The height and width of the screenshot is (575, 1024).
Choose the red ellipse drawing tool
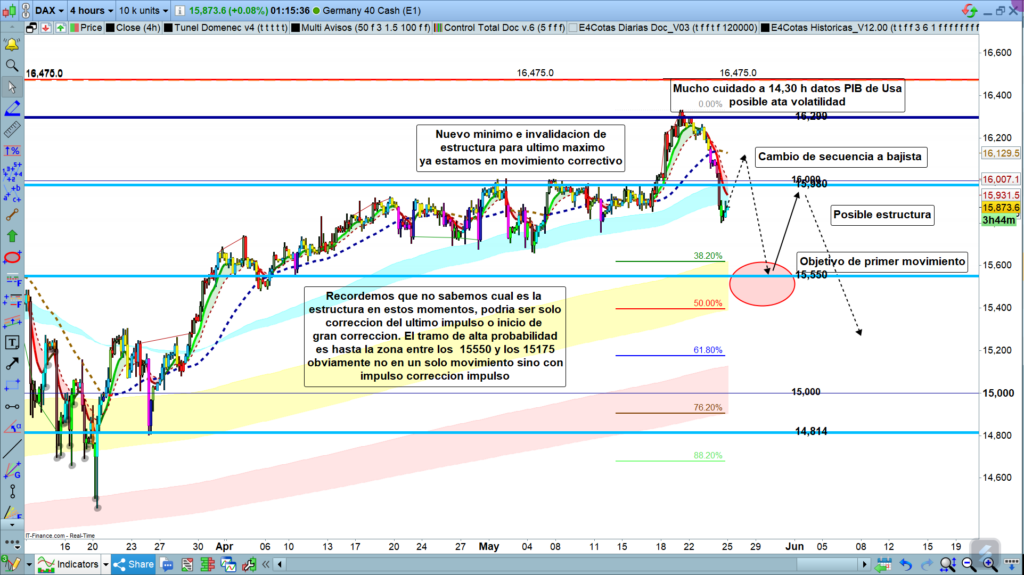coord(12,257)
